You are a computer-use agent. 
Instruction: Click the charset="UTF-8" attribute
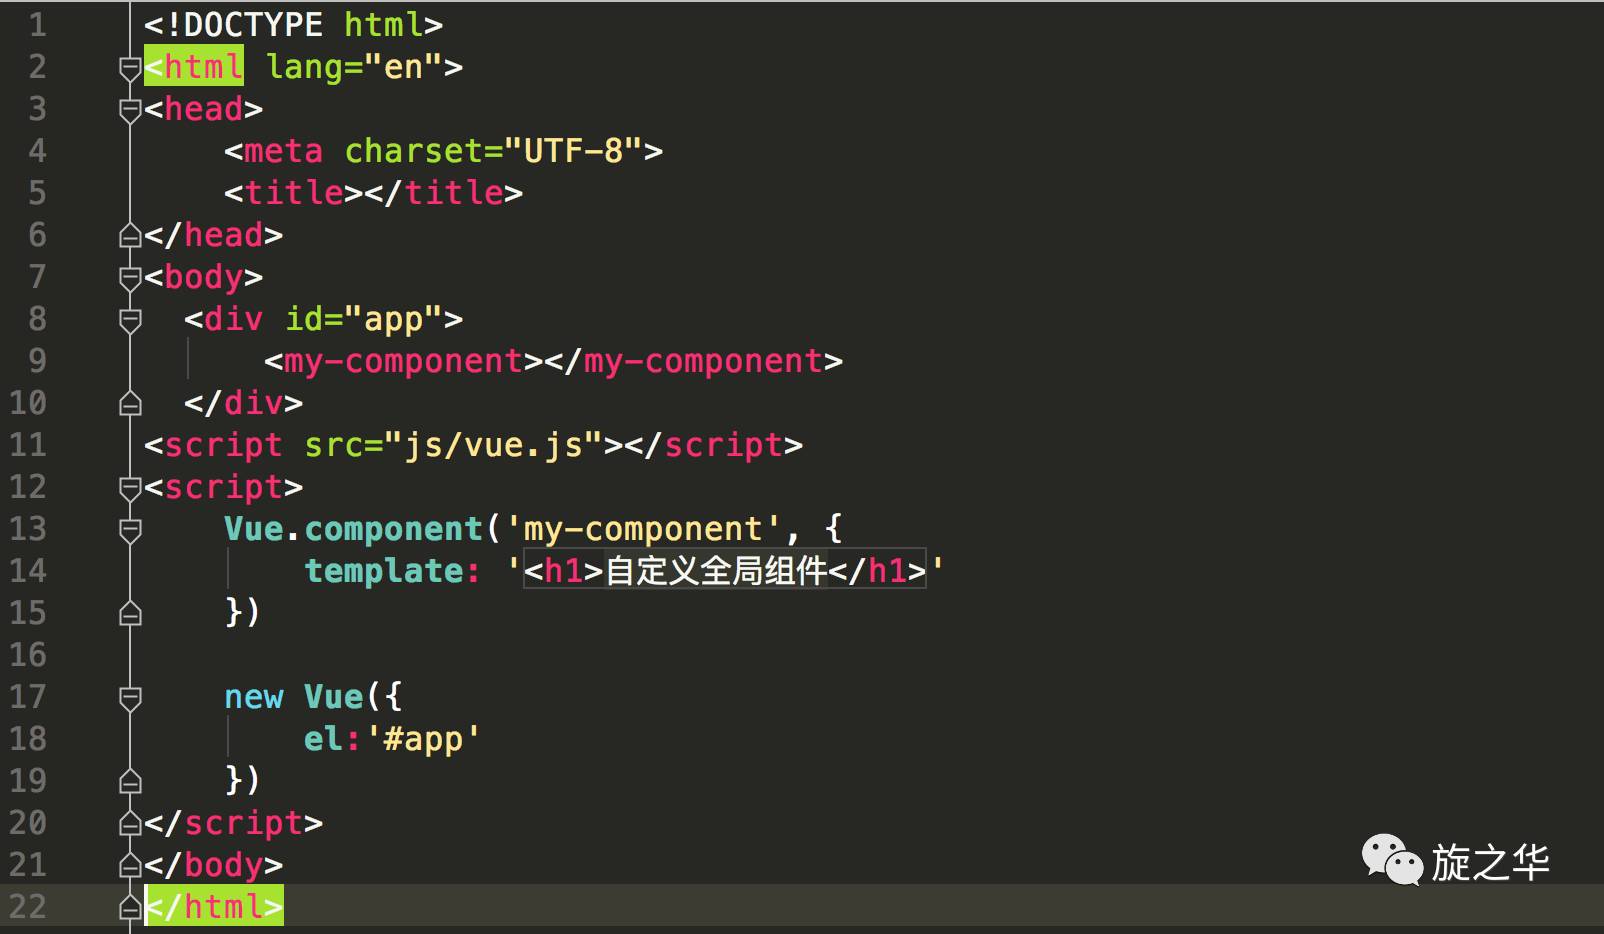(493, 151)
